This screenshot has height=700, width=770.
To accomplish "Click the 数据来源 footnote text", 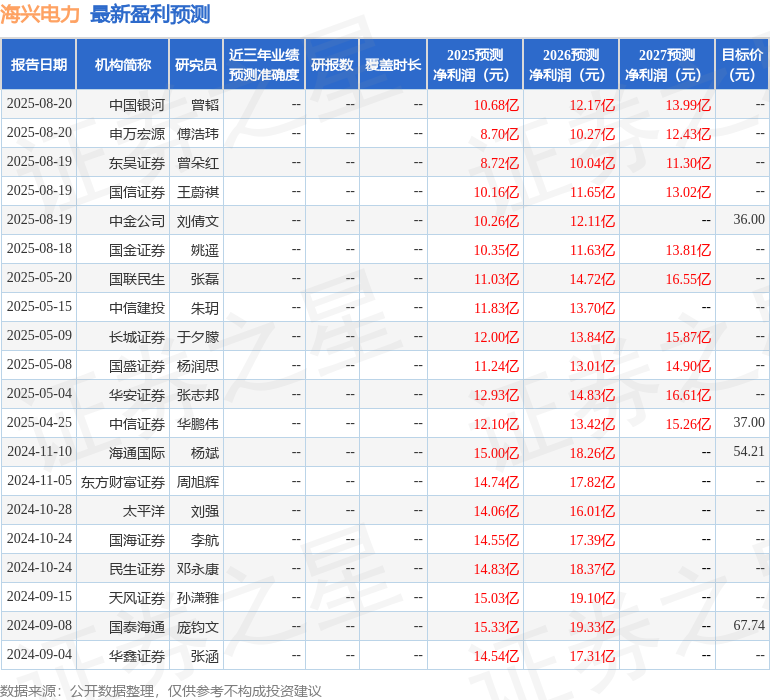I will pos(161,691).
